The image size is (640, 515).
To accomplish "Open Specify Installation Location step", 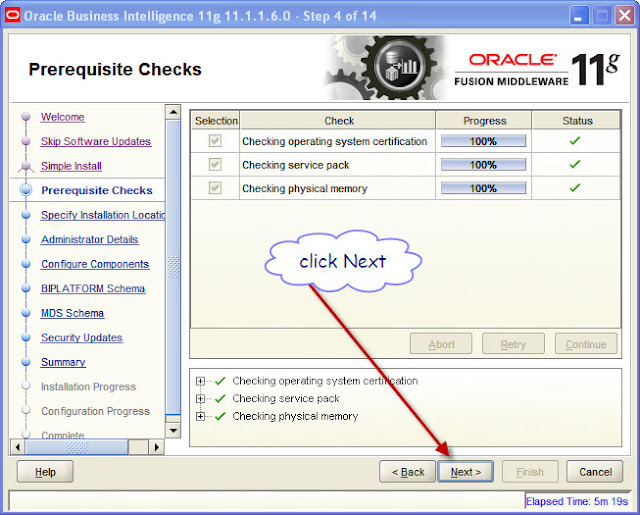I will 103,215.
